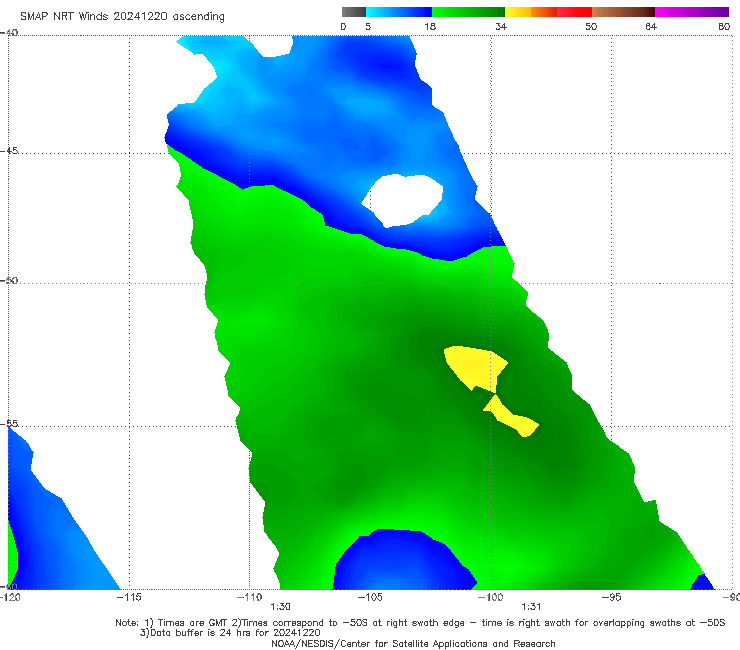
Task: Click the NOAA/NESDIS credit line
Action: (x=413, y=643)
